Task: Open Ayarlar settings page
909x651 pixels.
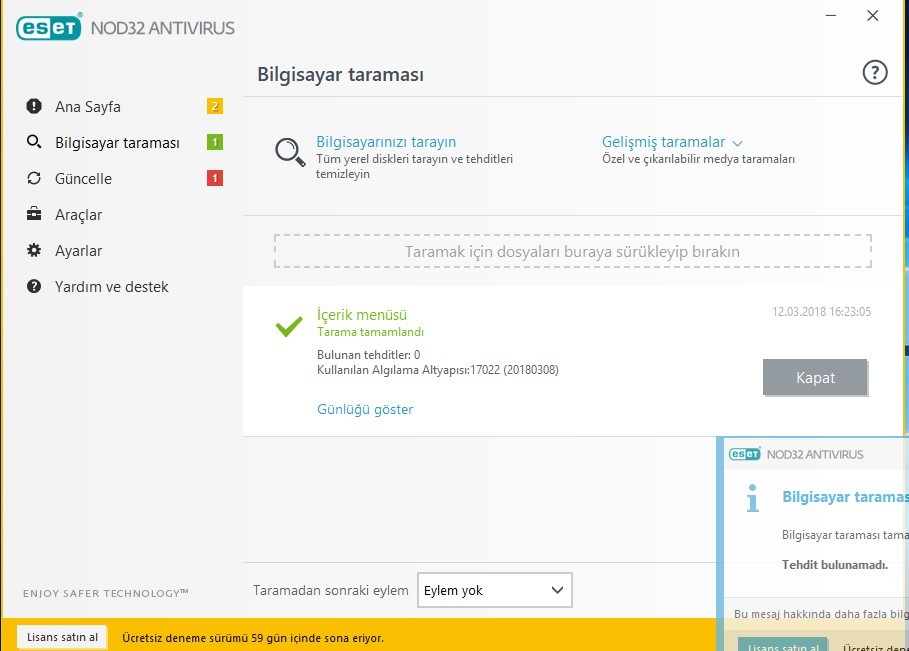Action: pyautogui.click(x=78, y=250)
